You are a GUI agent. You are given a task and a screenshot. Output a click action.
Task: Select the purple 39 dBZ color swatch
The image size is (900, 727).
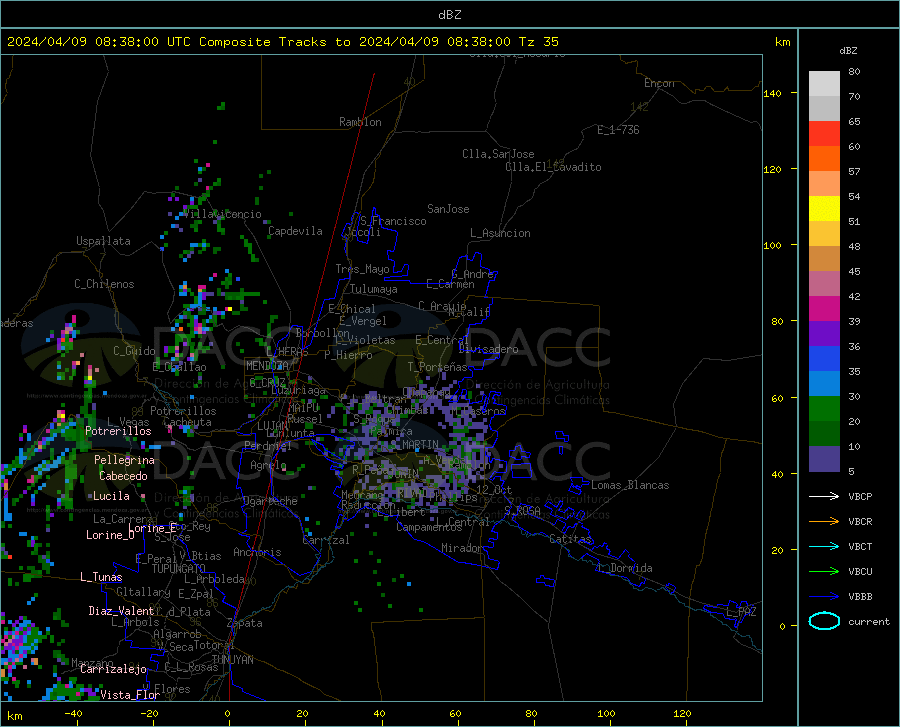824,333
